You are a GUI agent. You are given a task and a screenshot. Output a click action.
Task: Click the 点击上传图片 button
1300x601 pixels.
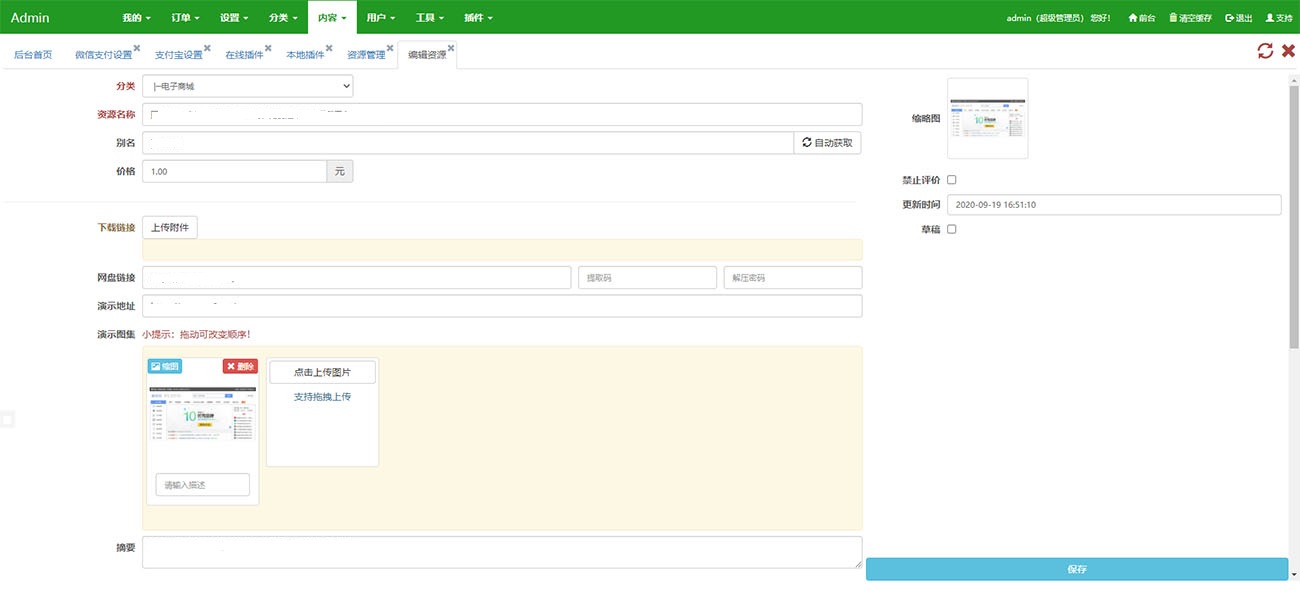coord(322,372)
